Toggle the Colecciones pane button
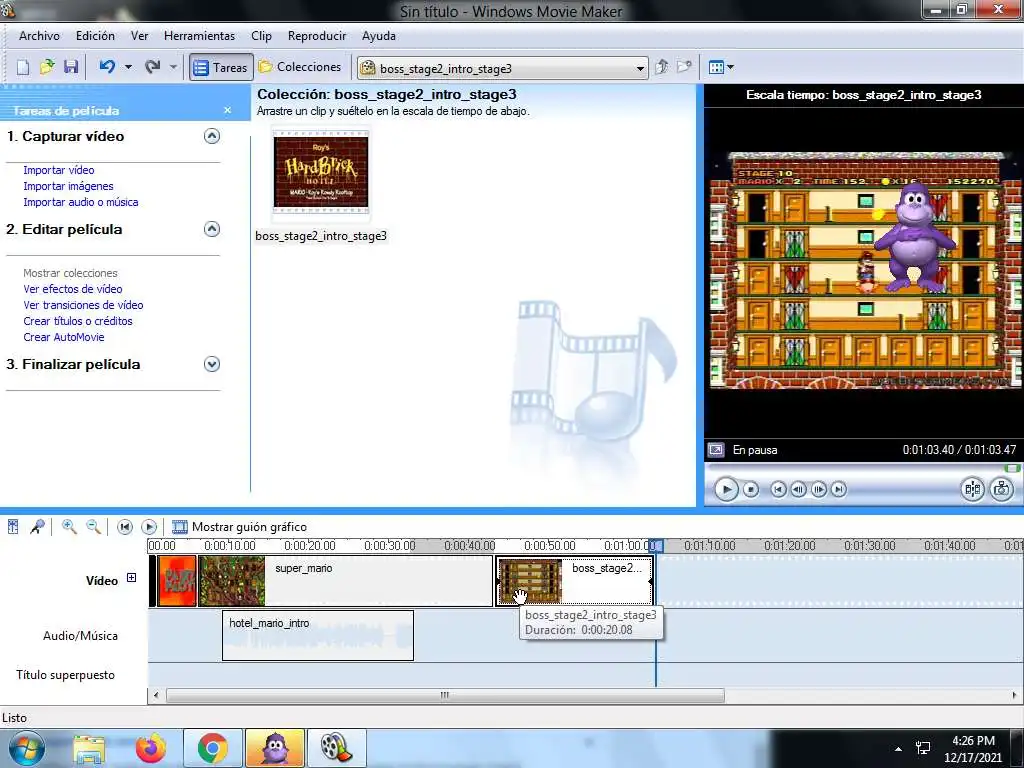The width and height of the screenshot is (1024, 768). (x=300, y=67)
